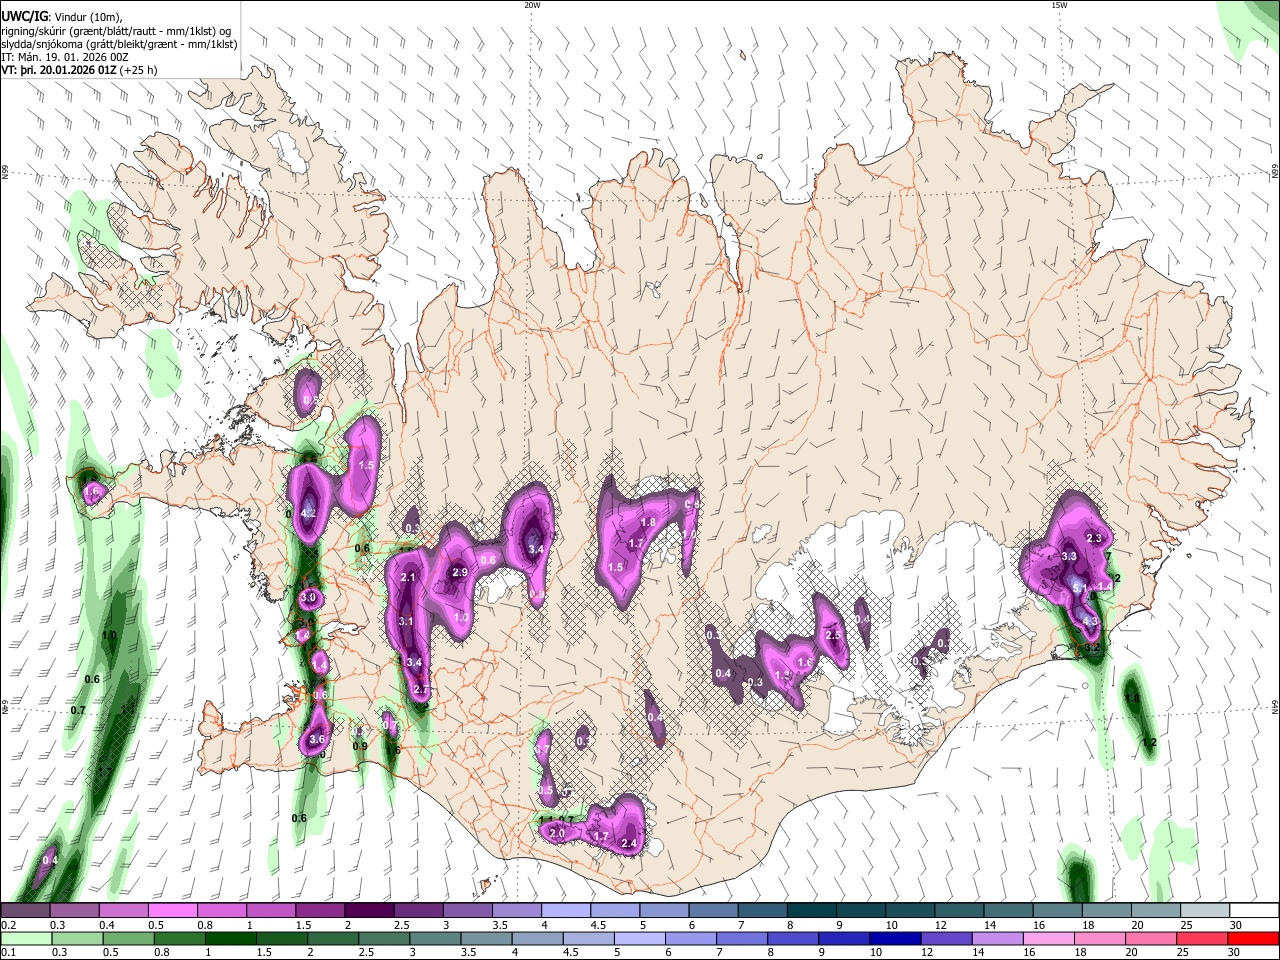Click the 2.4 precipitation value near south coast
The image size is (1280, 960).
629,844
